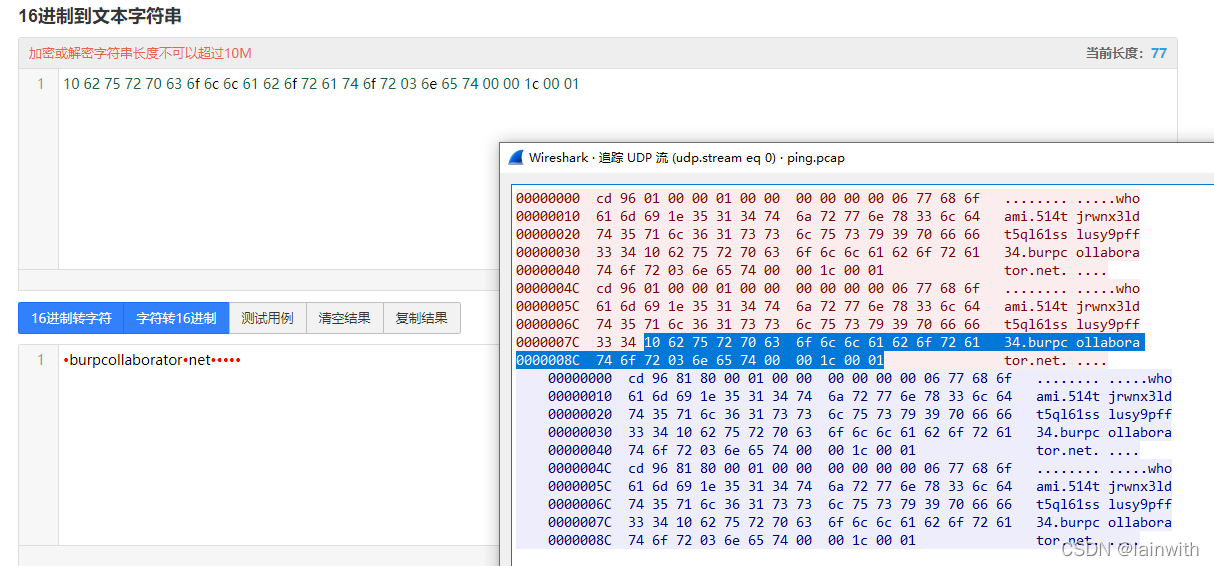Click red row at offset 0000004C

click(x=828, y=288)
